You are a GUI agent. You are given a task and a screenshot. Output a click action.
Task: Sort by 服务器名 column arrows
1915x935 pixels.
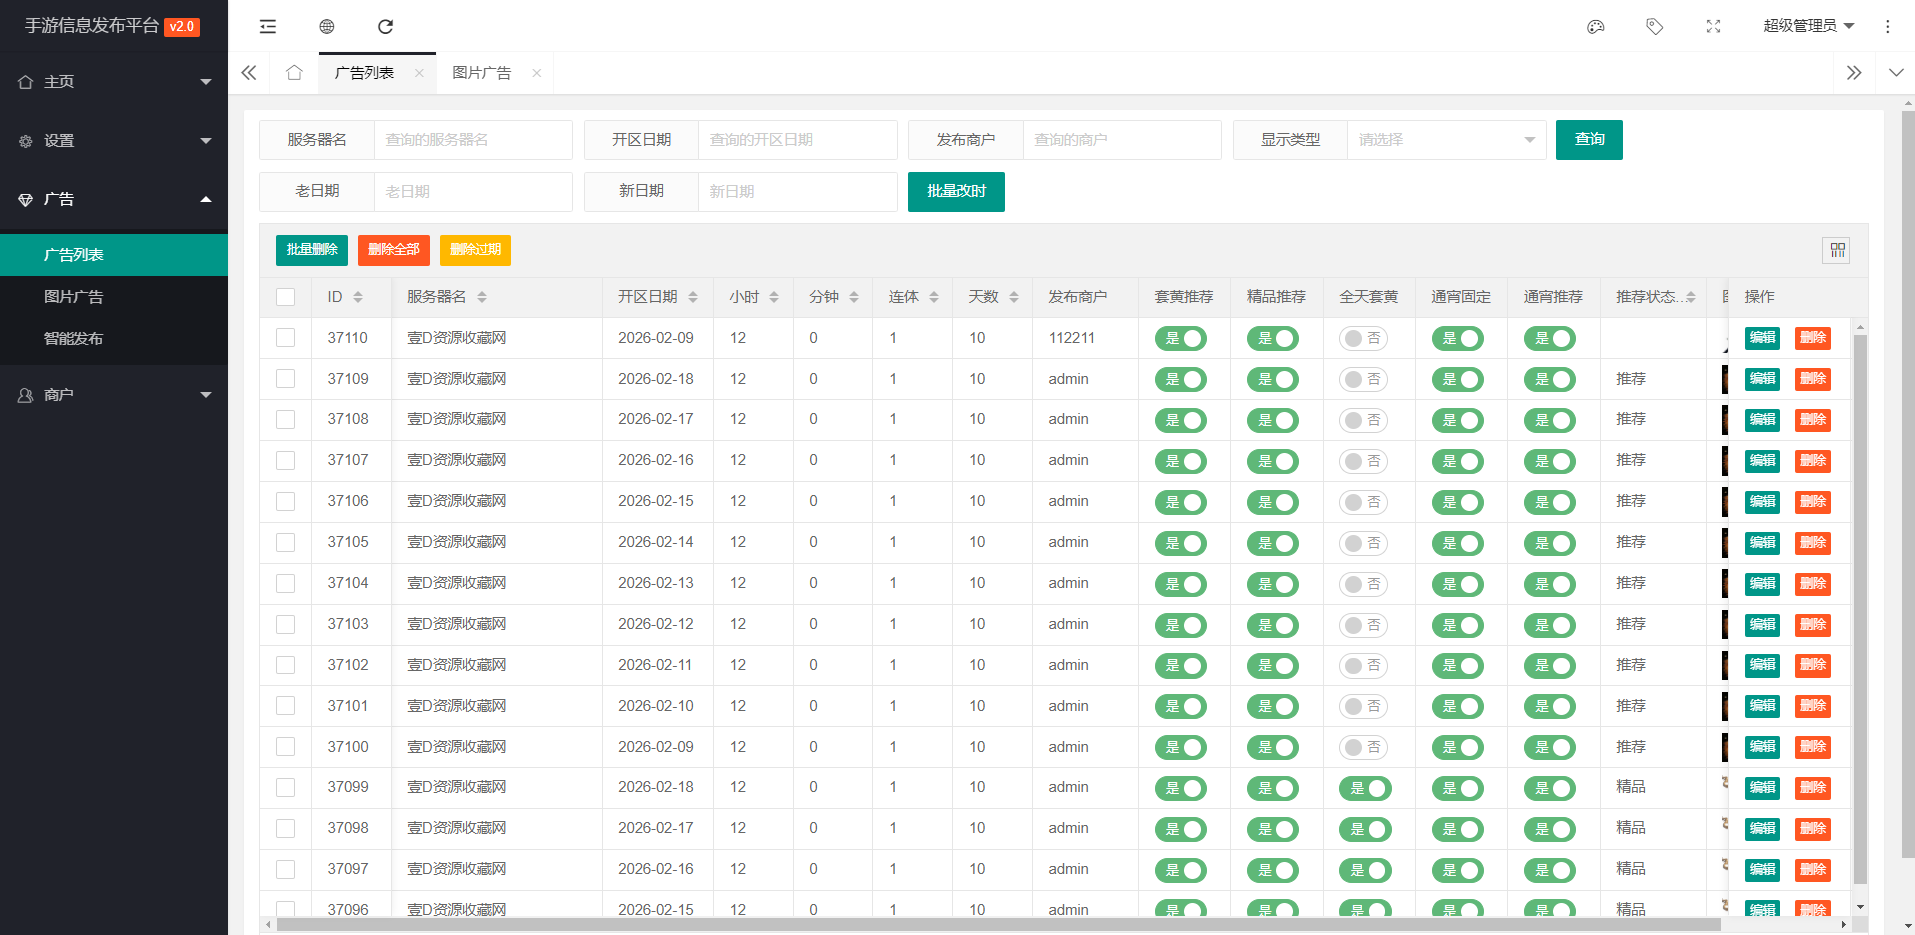click(482, 297)
